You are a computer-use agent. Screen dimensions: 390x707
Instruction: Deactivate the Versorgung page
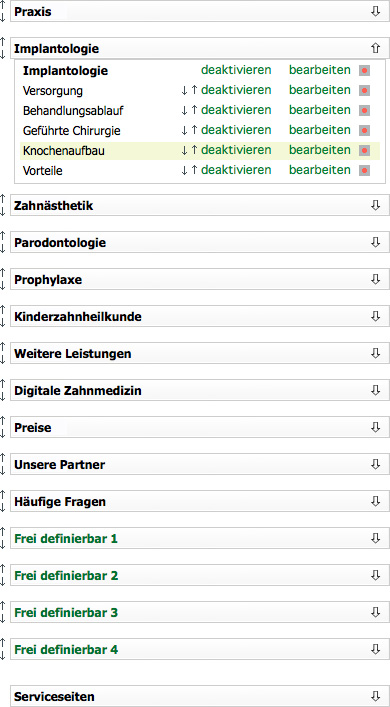[x=236, y=90]
